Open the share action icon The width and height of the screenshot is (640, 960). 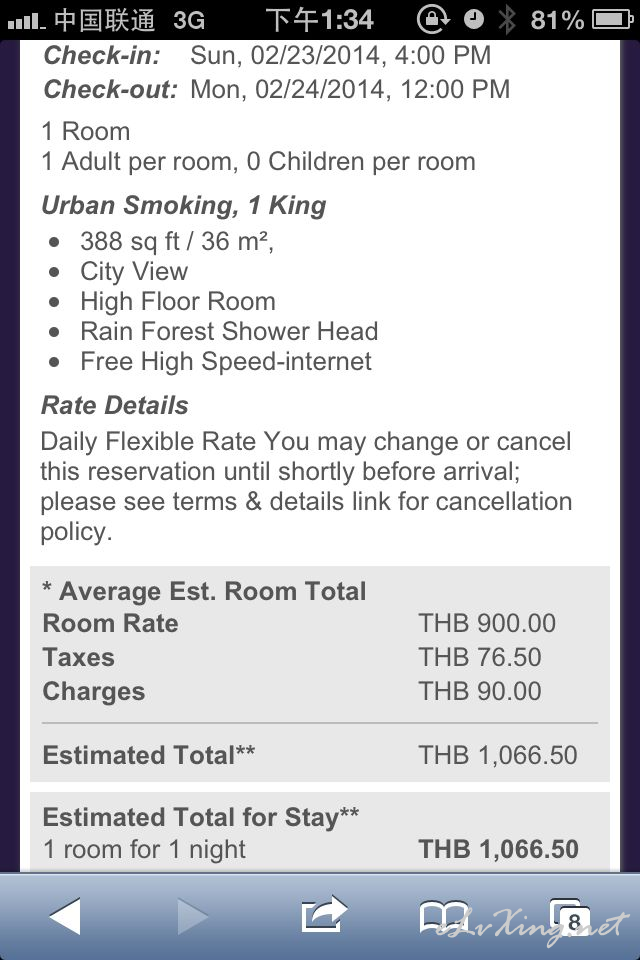point(324,914)
